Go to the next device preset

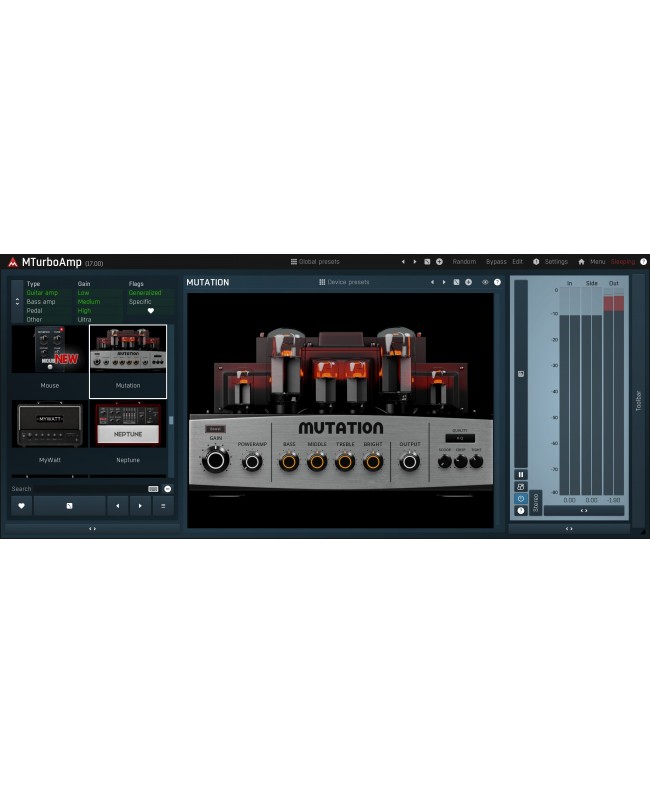pos(444,282)
